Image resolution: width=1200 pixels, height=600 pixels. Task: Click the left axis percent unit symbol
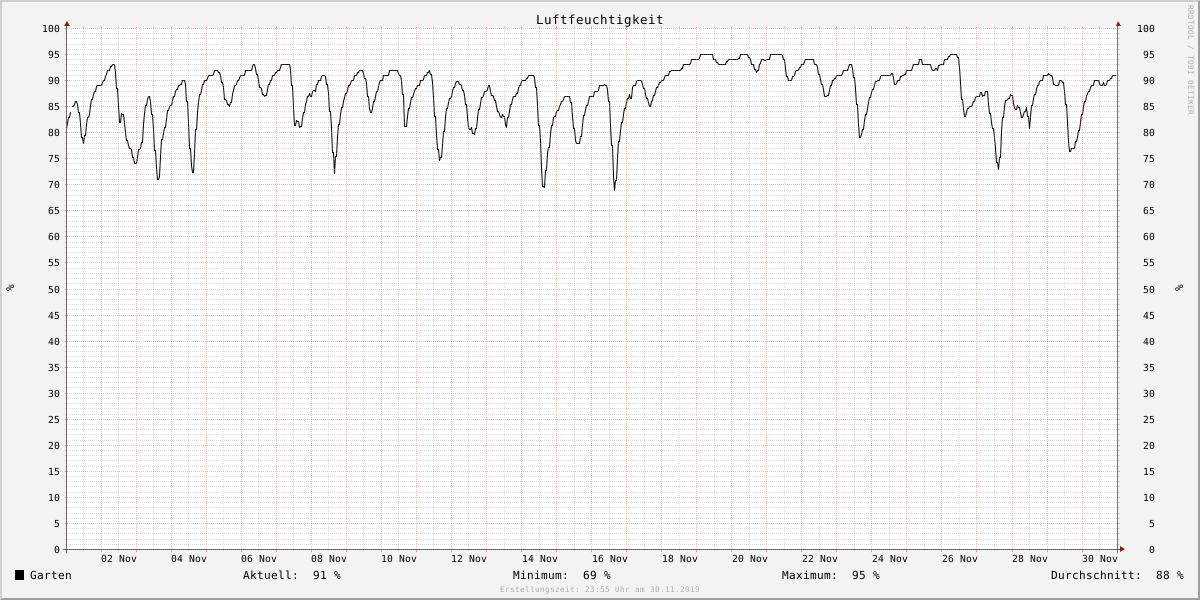tap(10, 288)
